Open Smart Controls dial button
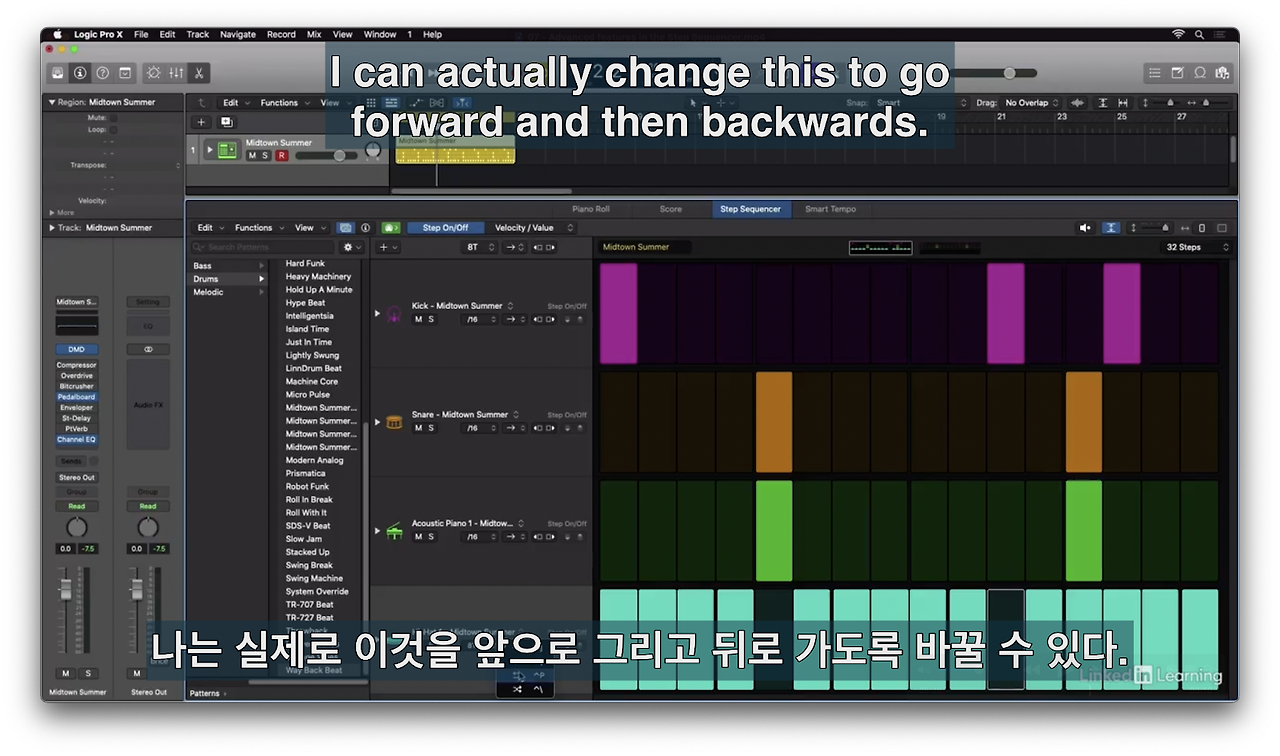 [x=153, y=73]
